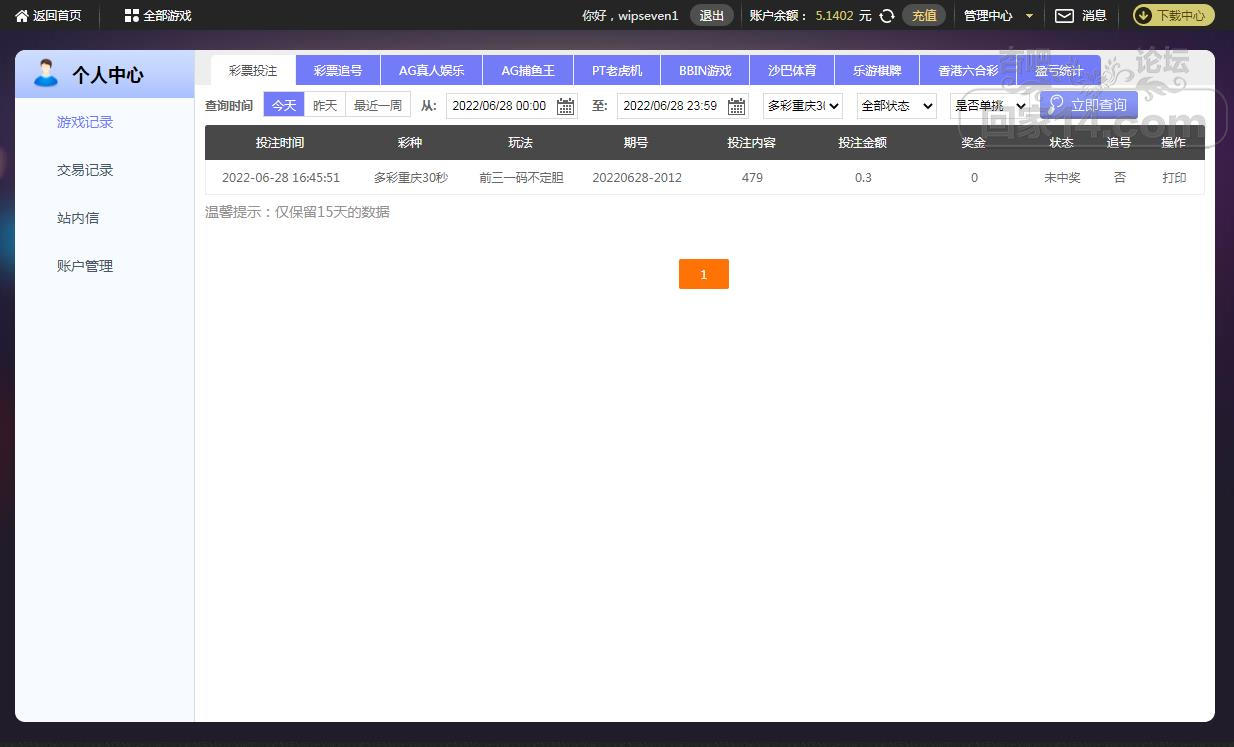Open the 香港六合彩 tab
The height and width of the screenshot is (747, 1234).
point(968,71)
